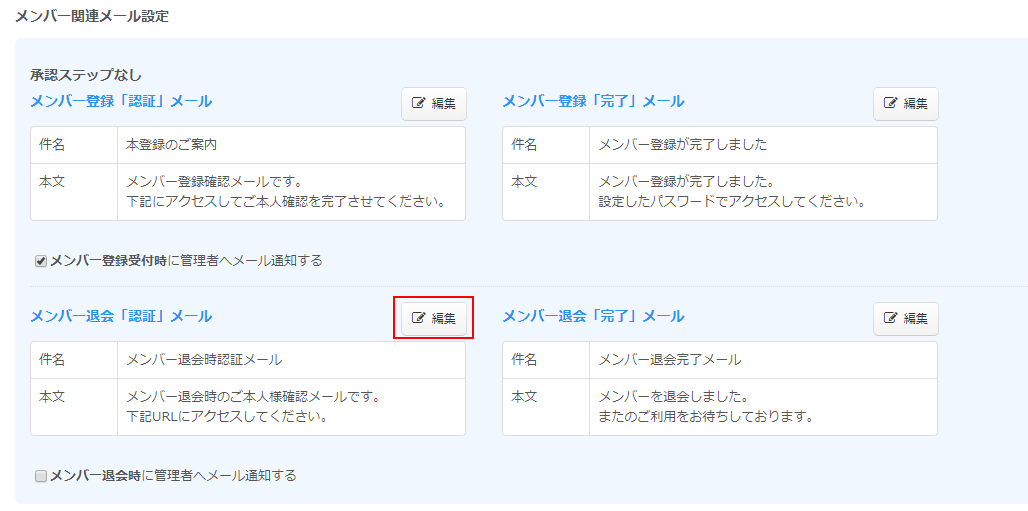1028x511 pixels.
Task: Open the メンバー登録「認証」メール heading link
Action: coord(121,101)
